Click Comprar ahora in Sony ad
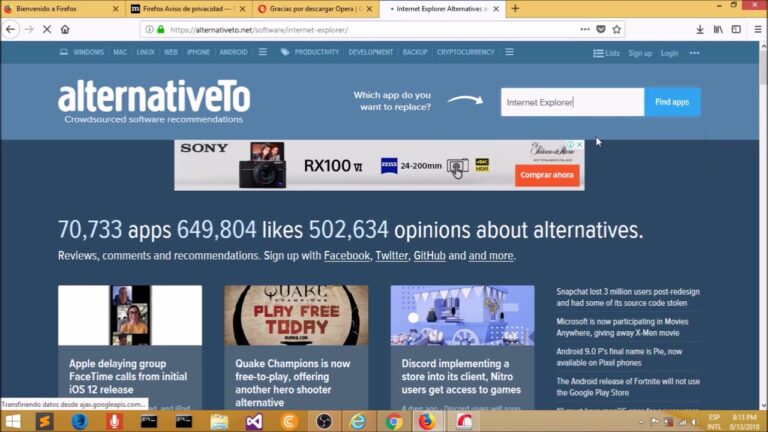Viewport: 768px width, 432px height. [547, 175]
